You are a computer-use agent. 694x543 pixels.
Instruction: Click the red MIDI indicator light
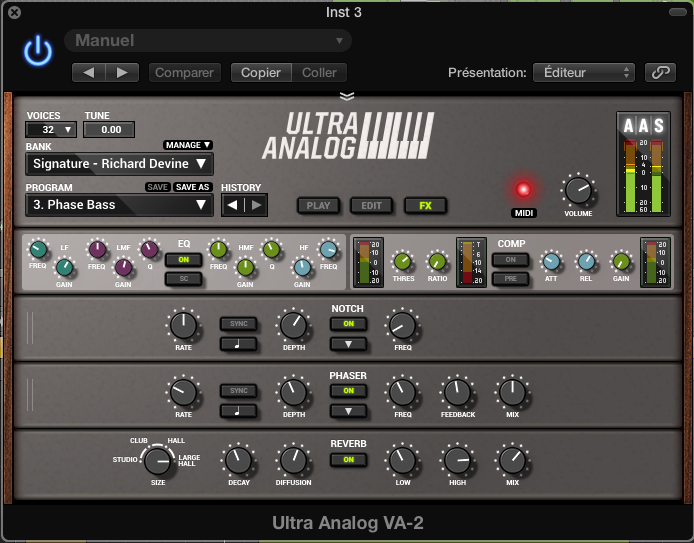tap(524, 189)
